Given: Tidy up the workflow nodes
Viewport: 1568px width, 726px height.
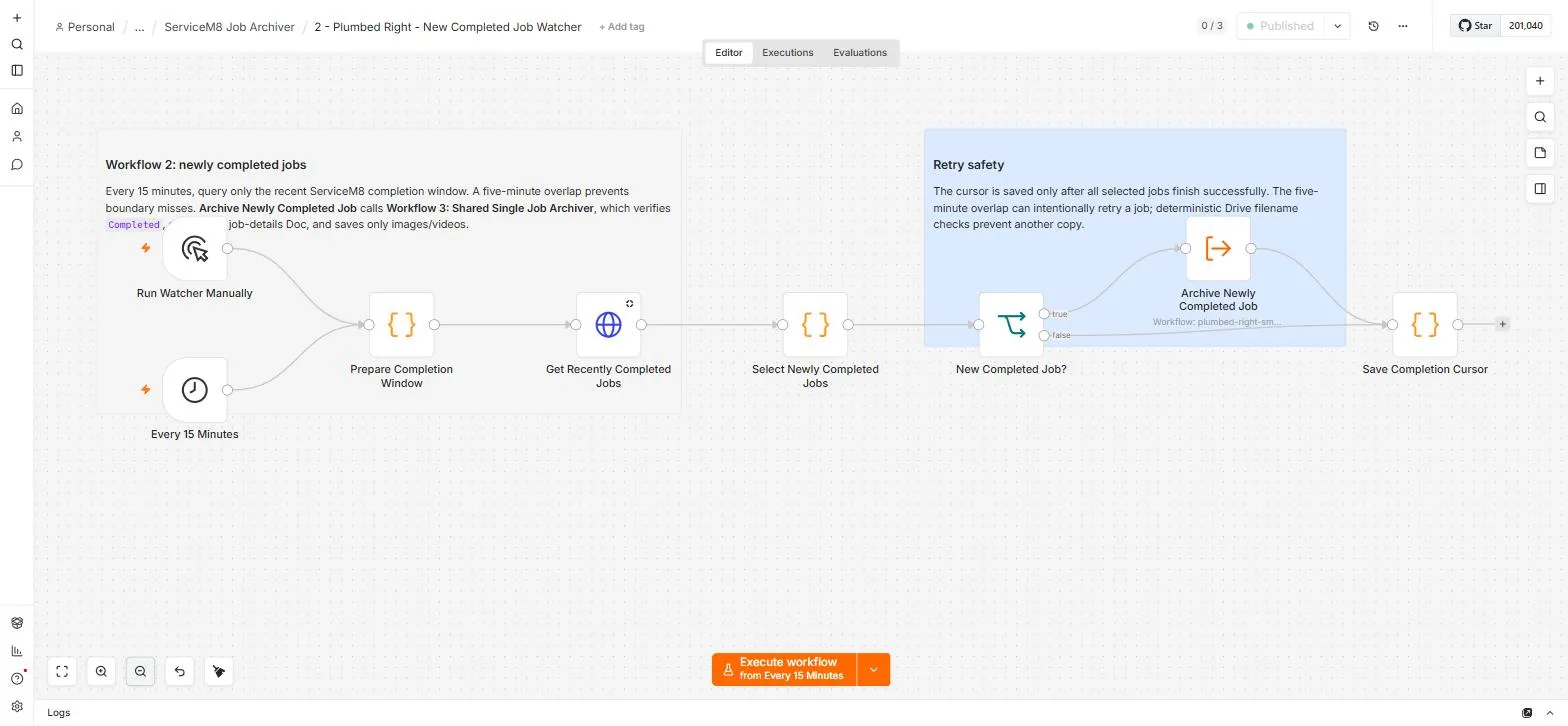Looking at the screenshot, I should tap(218, 671).
